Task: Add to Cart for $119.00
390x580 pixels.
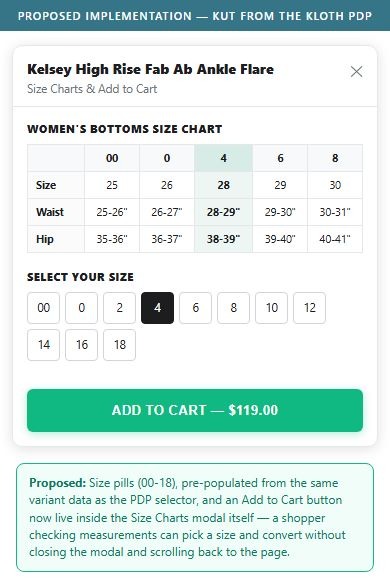Action: 195,410
